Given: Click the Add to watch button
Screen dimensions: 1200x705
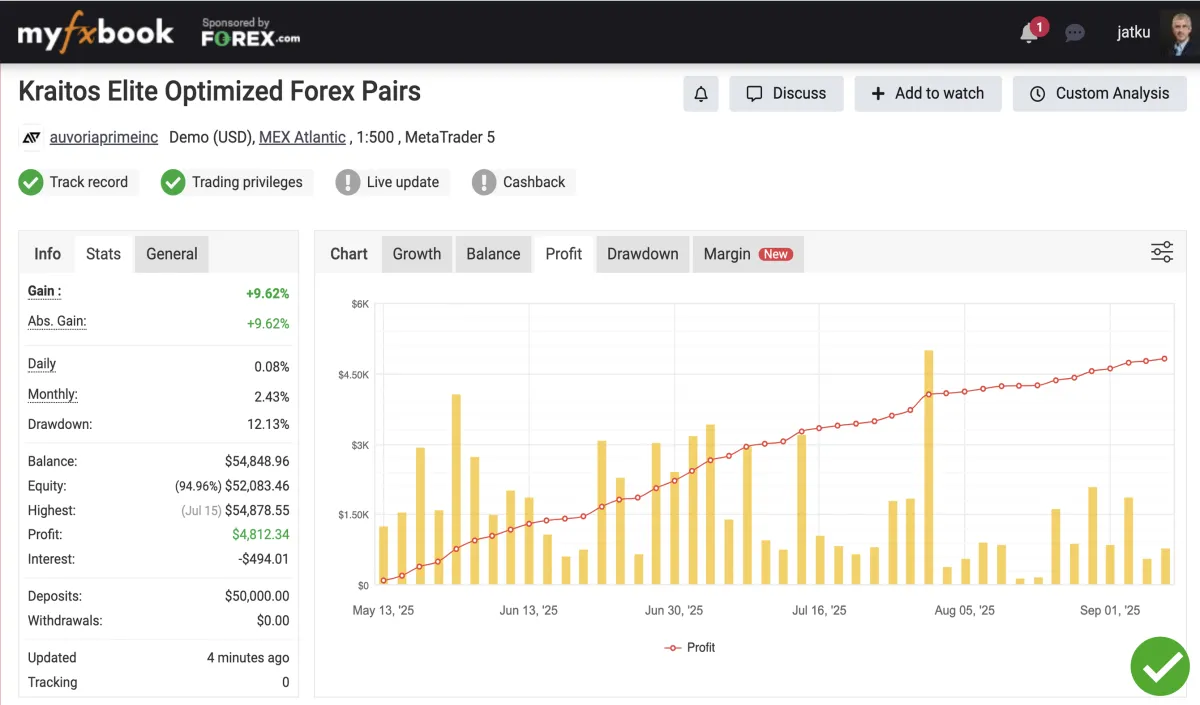Looking at the screenshot, I should tap(927, 94).
